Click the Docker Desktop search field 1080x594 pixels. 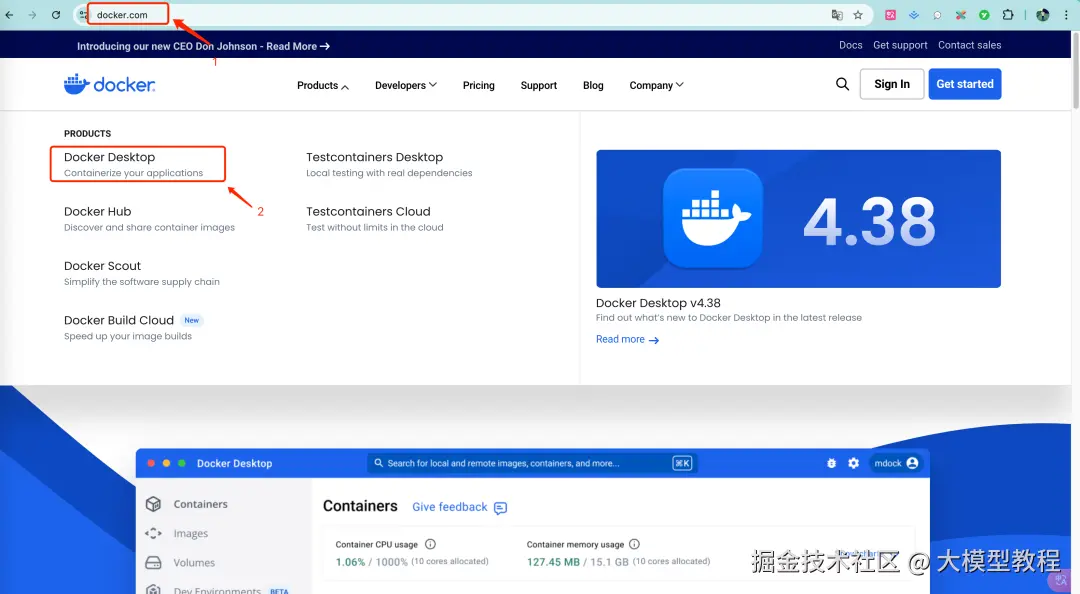point(530,462)
